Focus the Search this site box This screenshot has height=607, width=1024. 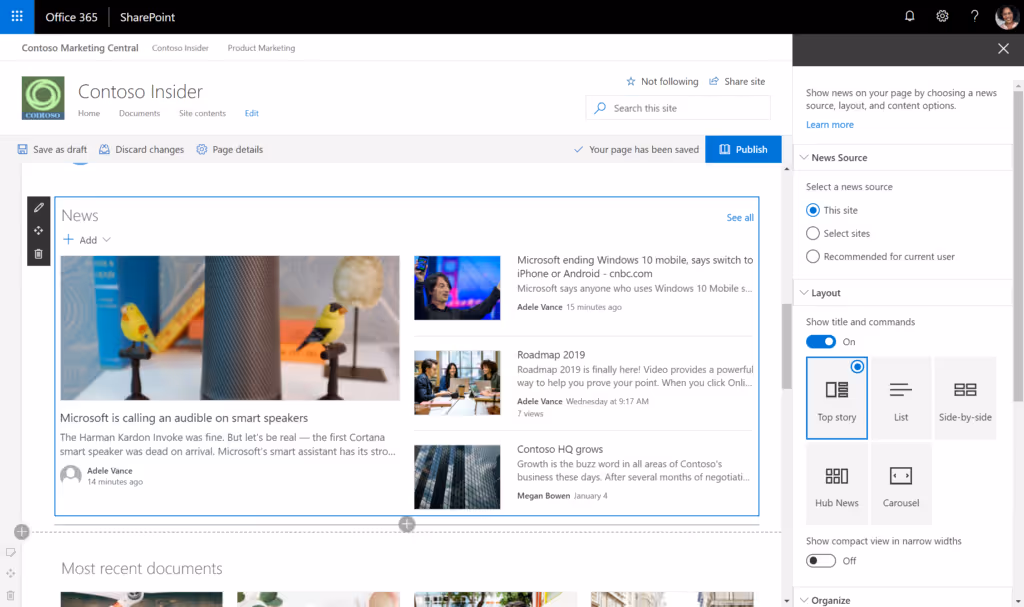678,108
